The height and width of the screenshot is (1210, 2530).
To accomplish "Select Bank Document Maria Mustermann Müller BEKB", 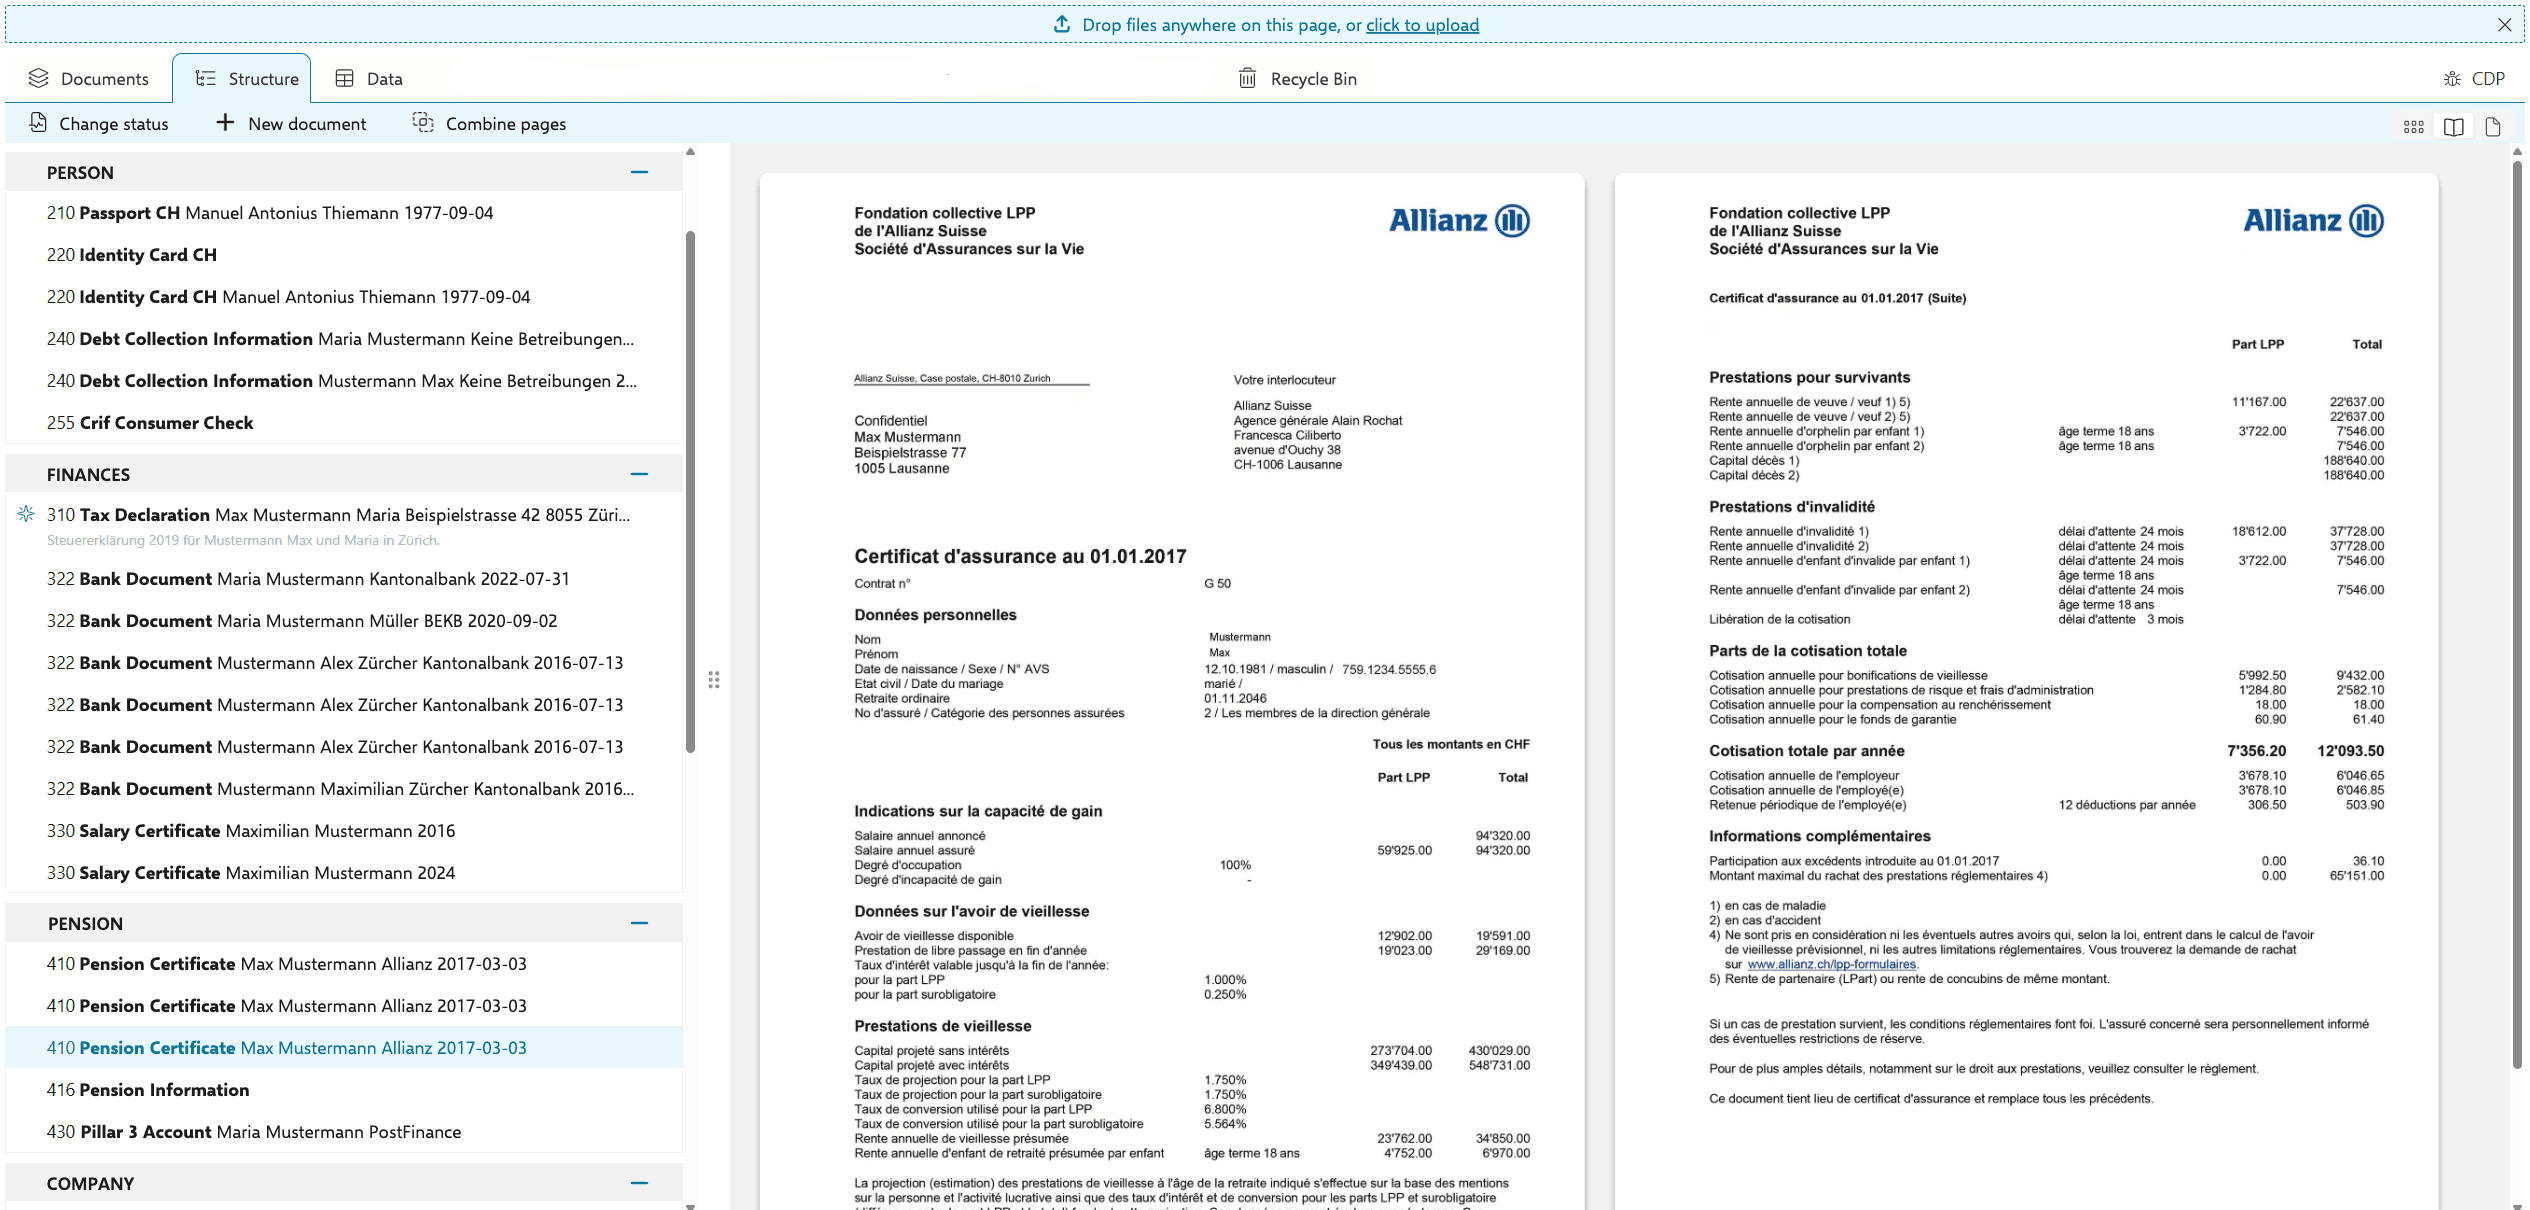I will coord(344,621).
